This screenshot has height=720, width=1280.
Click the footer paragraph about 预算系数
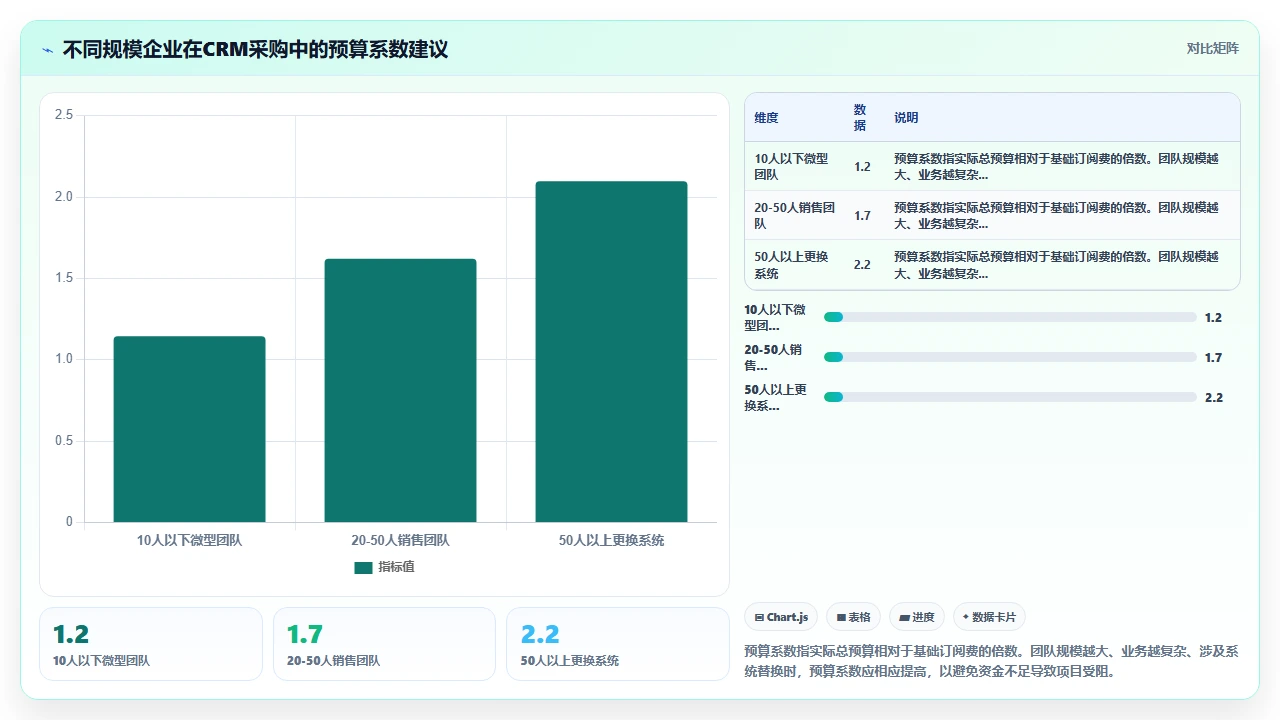point(992,661)
